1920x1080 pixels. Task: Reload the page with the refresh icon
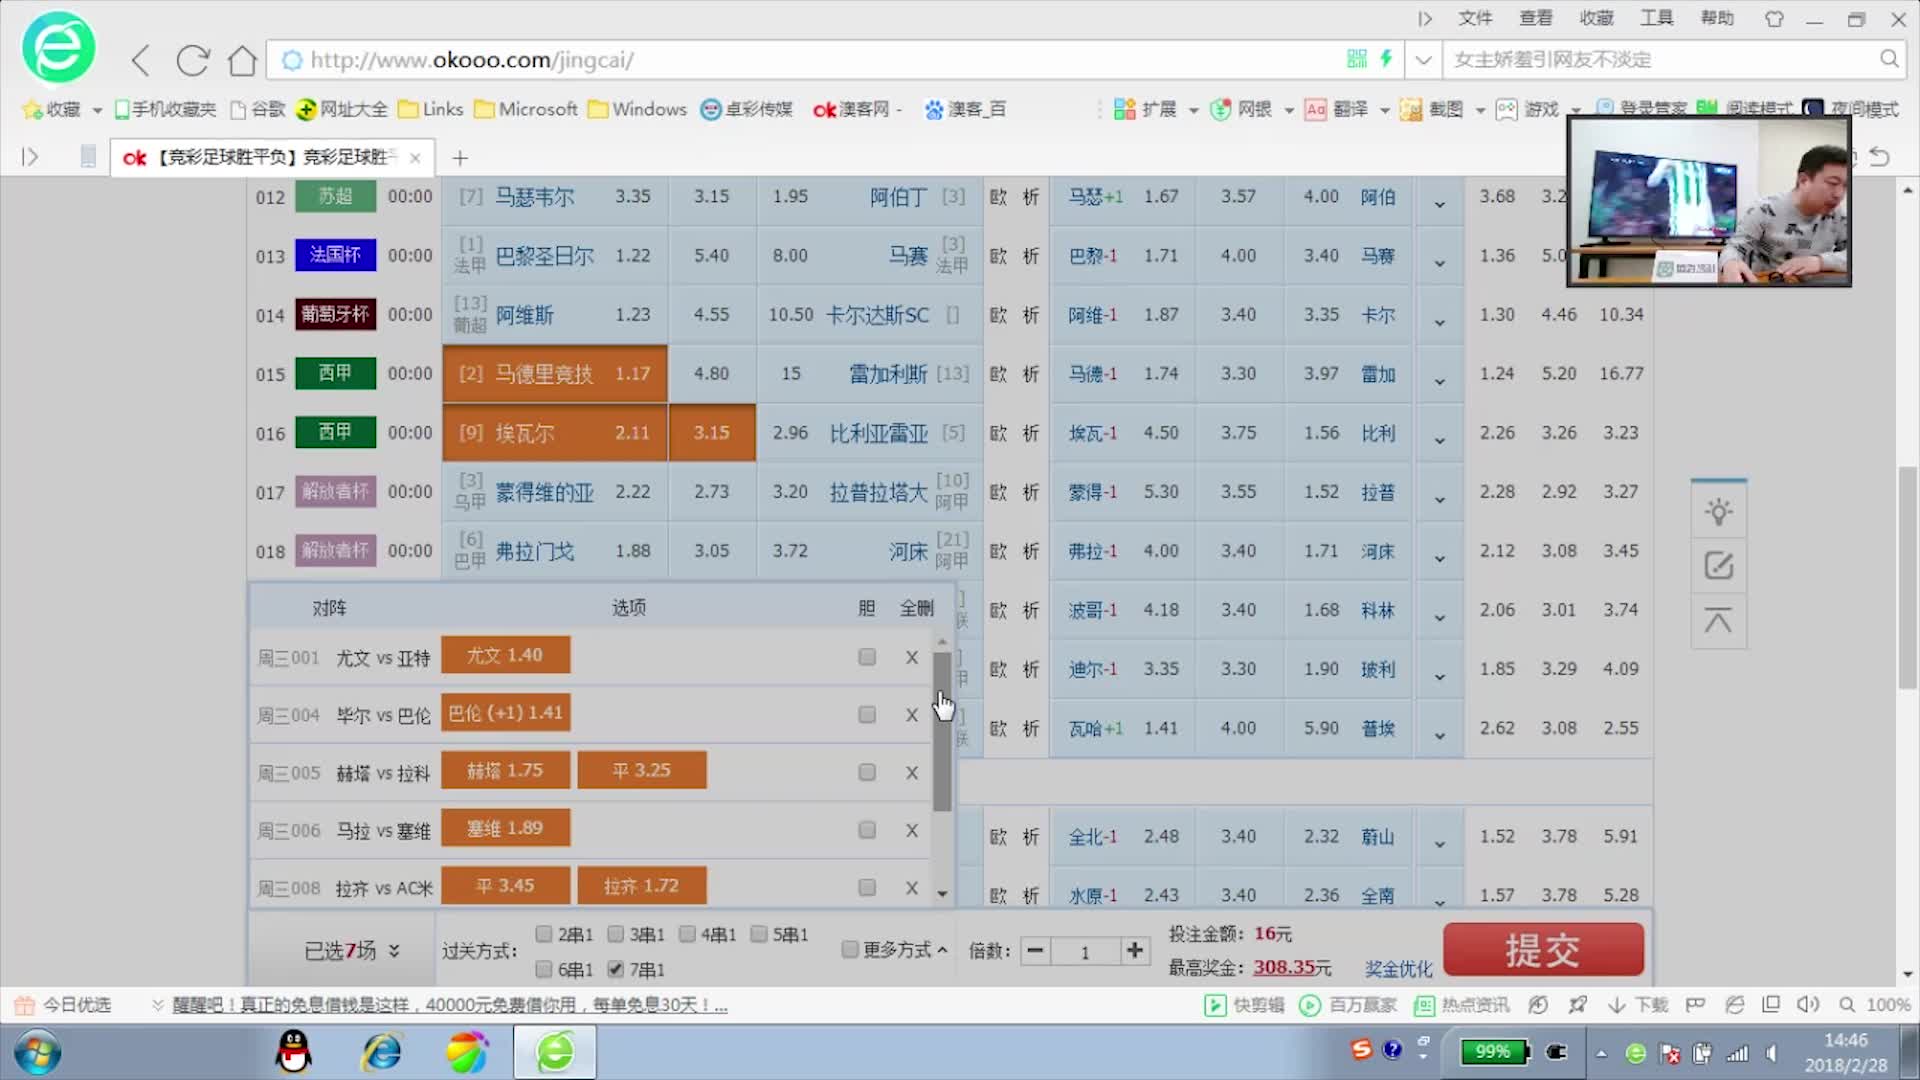pyautogui.click(x=192, y=60)
